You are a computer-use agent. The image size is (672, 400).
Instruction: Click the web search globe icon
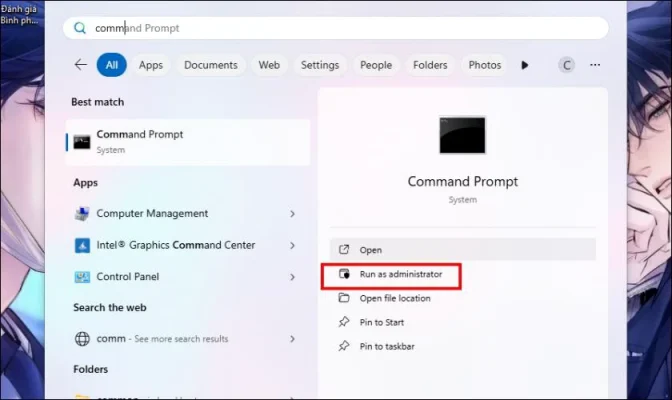tap(82, 339)
